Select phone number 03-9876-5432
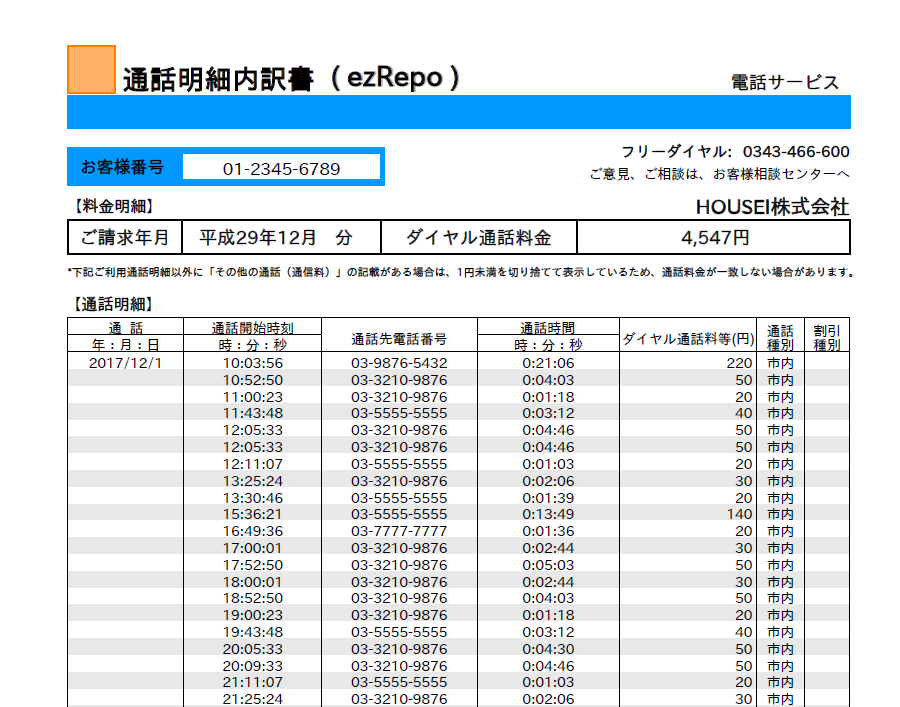900x707 pixels. pos(399,363)
